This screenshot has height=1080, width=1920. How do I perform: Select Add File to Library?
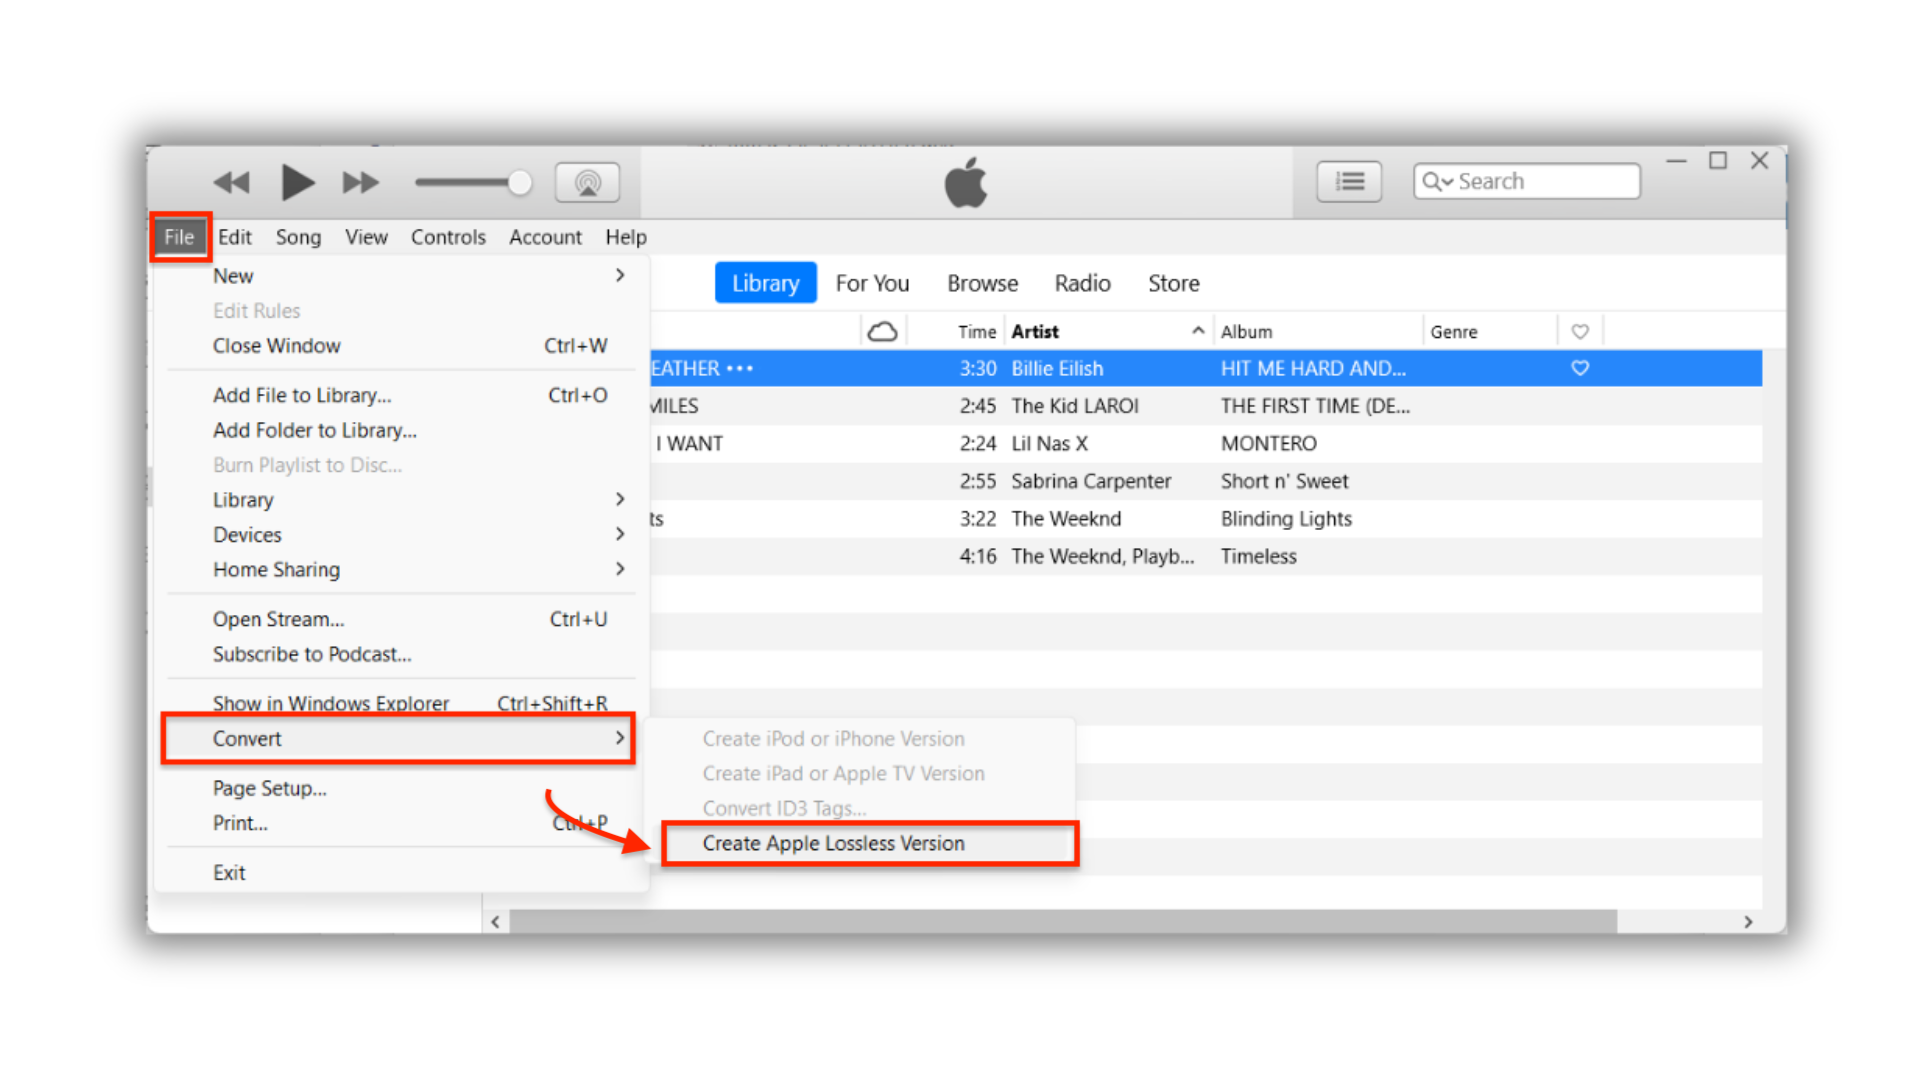[400, 395]
